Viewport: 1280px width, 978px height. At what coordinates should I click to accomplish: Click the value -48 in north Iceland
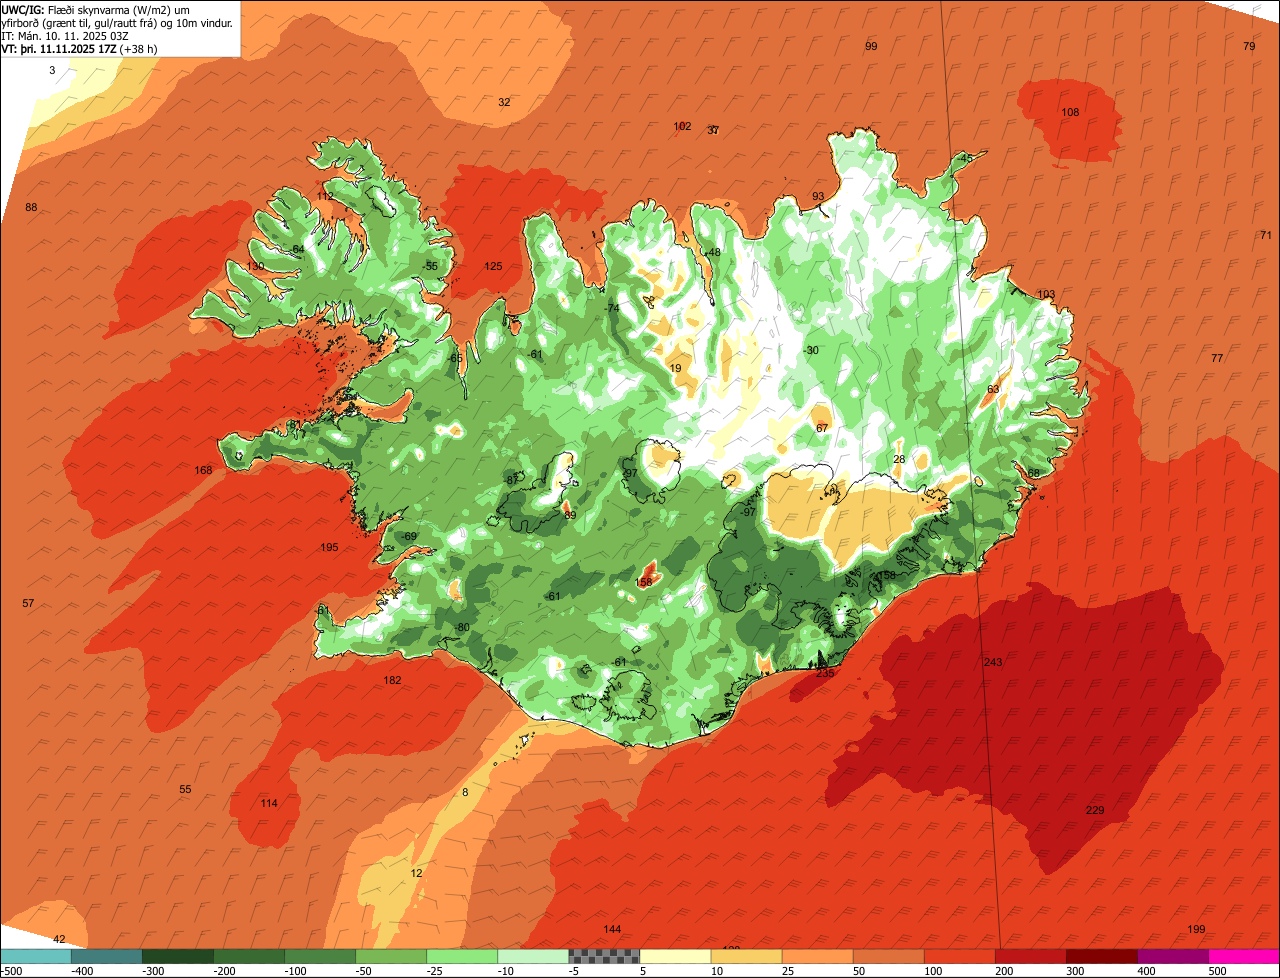713,252
